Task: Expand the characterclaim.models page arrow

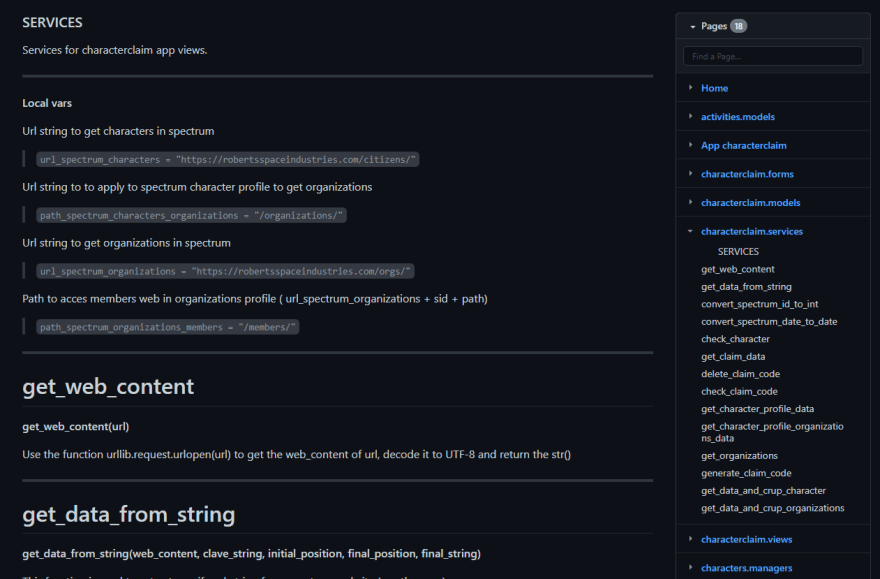Action: click(x=690, y=202)
